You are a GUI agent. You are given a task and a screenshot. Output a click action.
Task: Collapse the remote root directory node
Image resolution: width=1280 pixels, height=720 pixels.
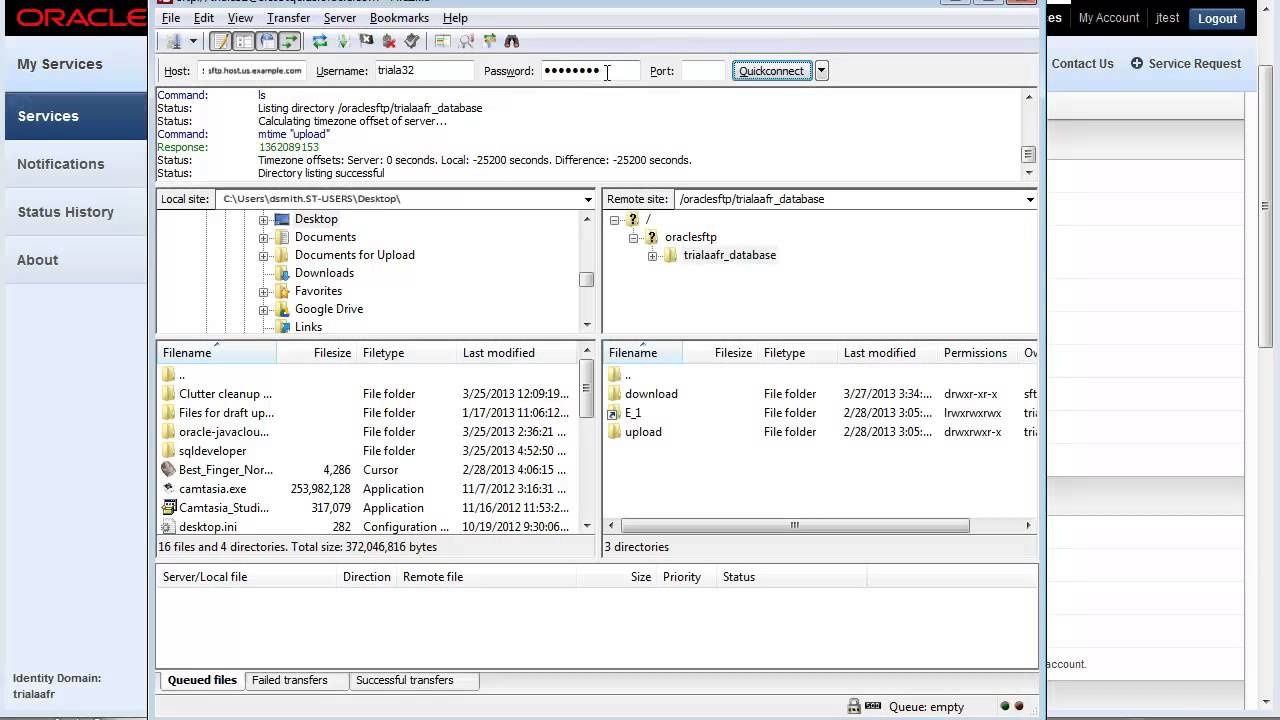coord(614,219)
